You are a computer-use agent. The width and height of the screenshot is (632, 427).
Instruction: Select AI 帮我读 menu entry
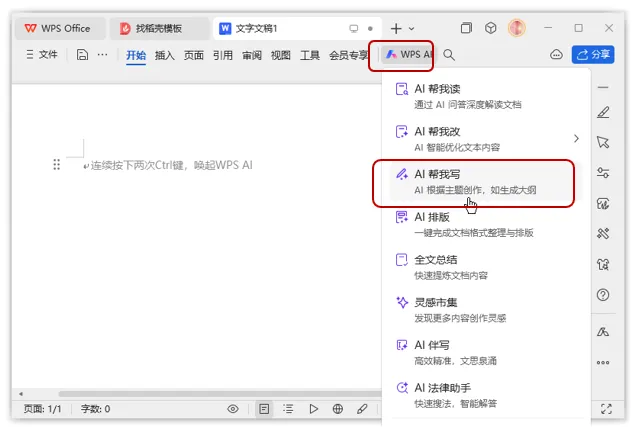[x=486, y=96]
